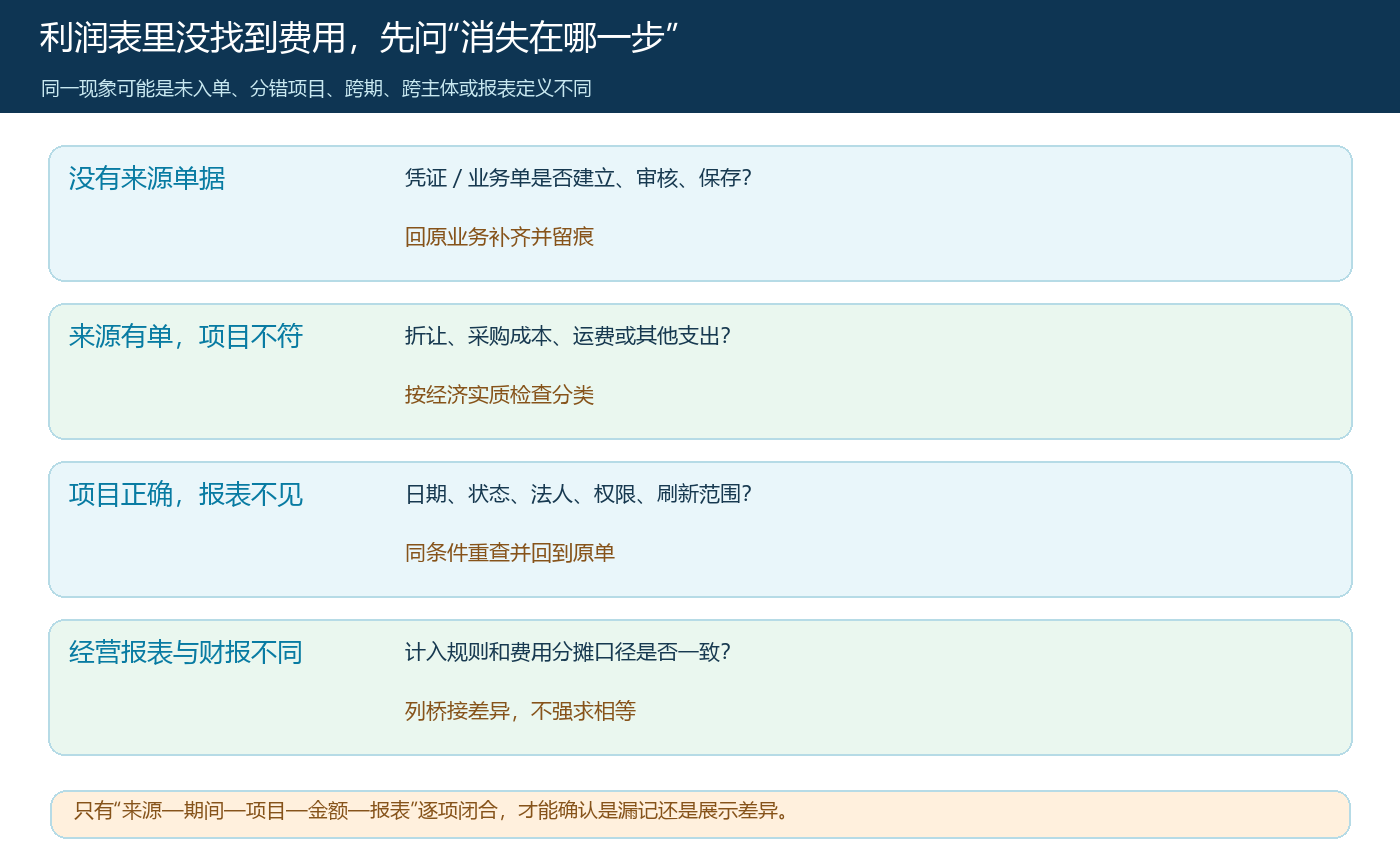
Task: Click the heading 来源有单，项目不符
Action: coord(186,337)
